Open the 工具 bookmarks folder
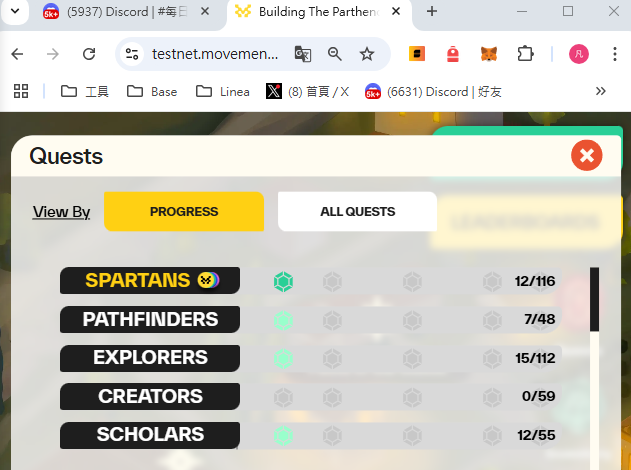Viewport: 631px width, 470px height. point(85,92)
